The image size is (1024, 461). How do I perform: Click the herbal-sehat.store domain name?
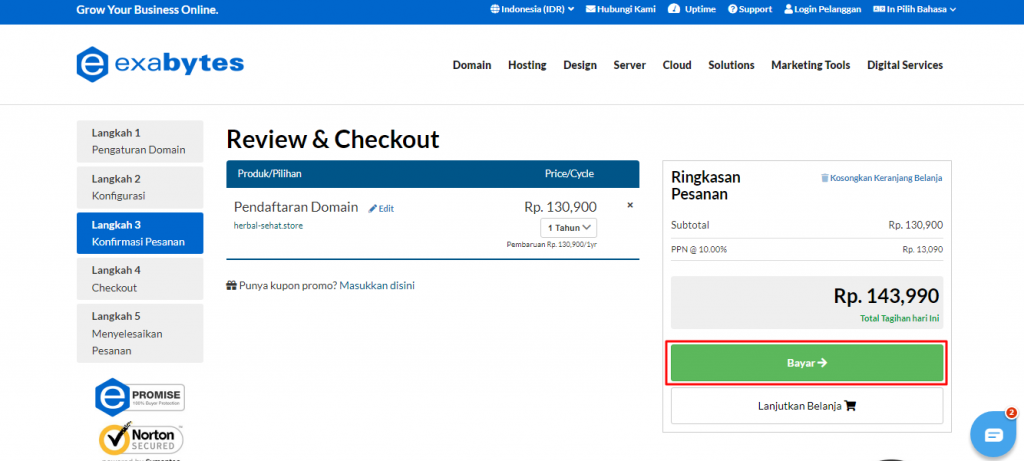[268, 225]
